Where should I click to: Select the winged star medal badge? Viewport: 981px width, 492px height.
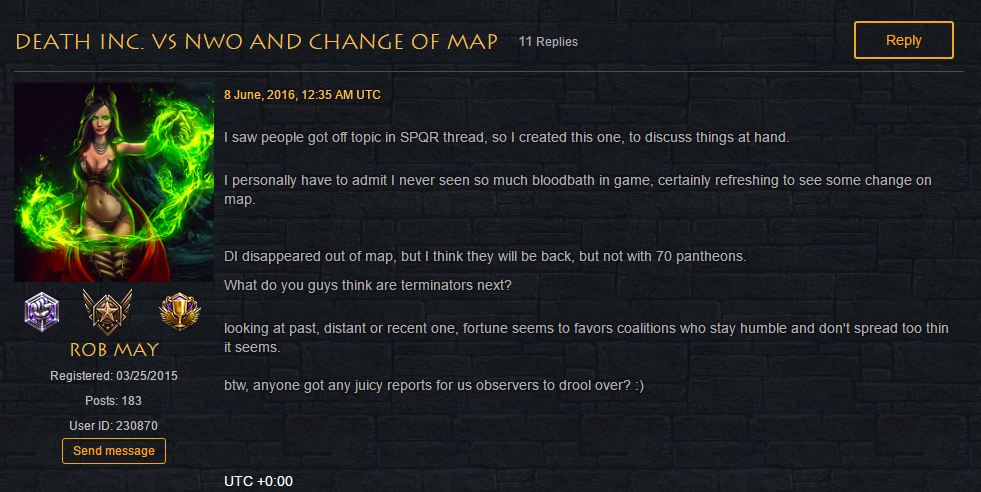tap(108, 312)
